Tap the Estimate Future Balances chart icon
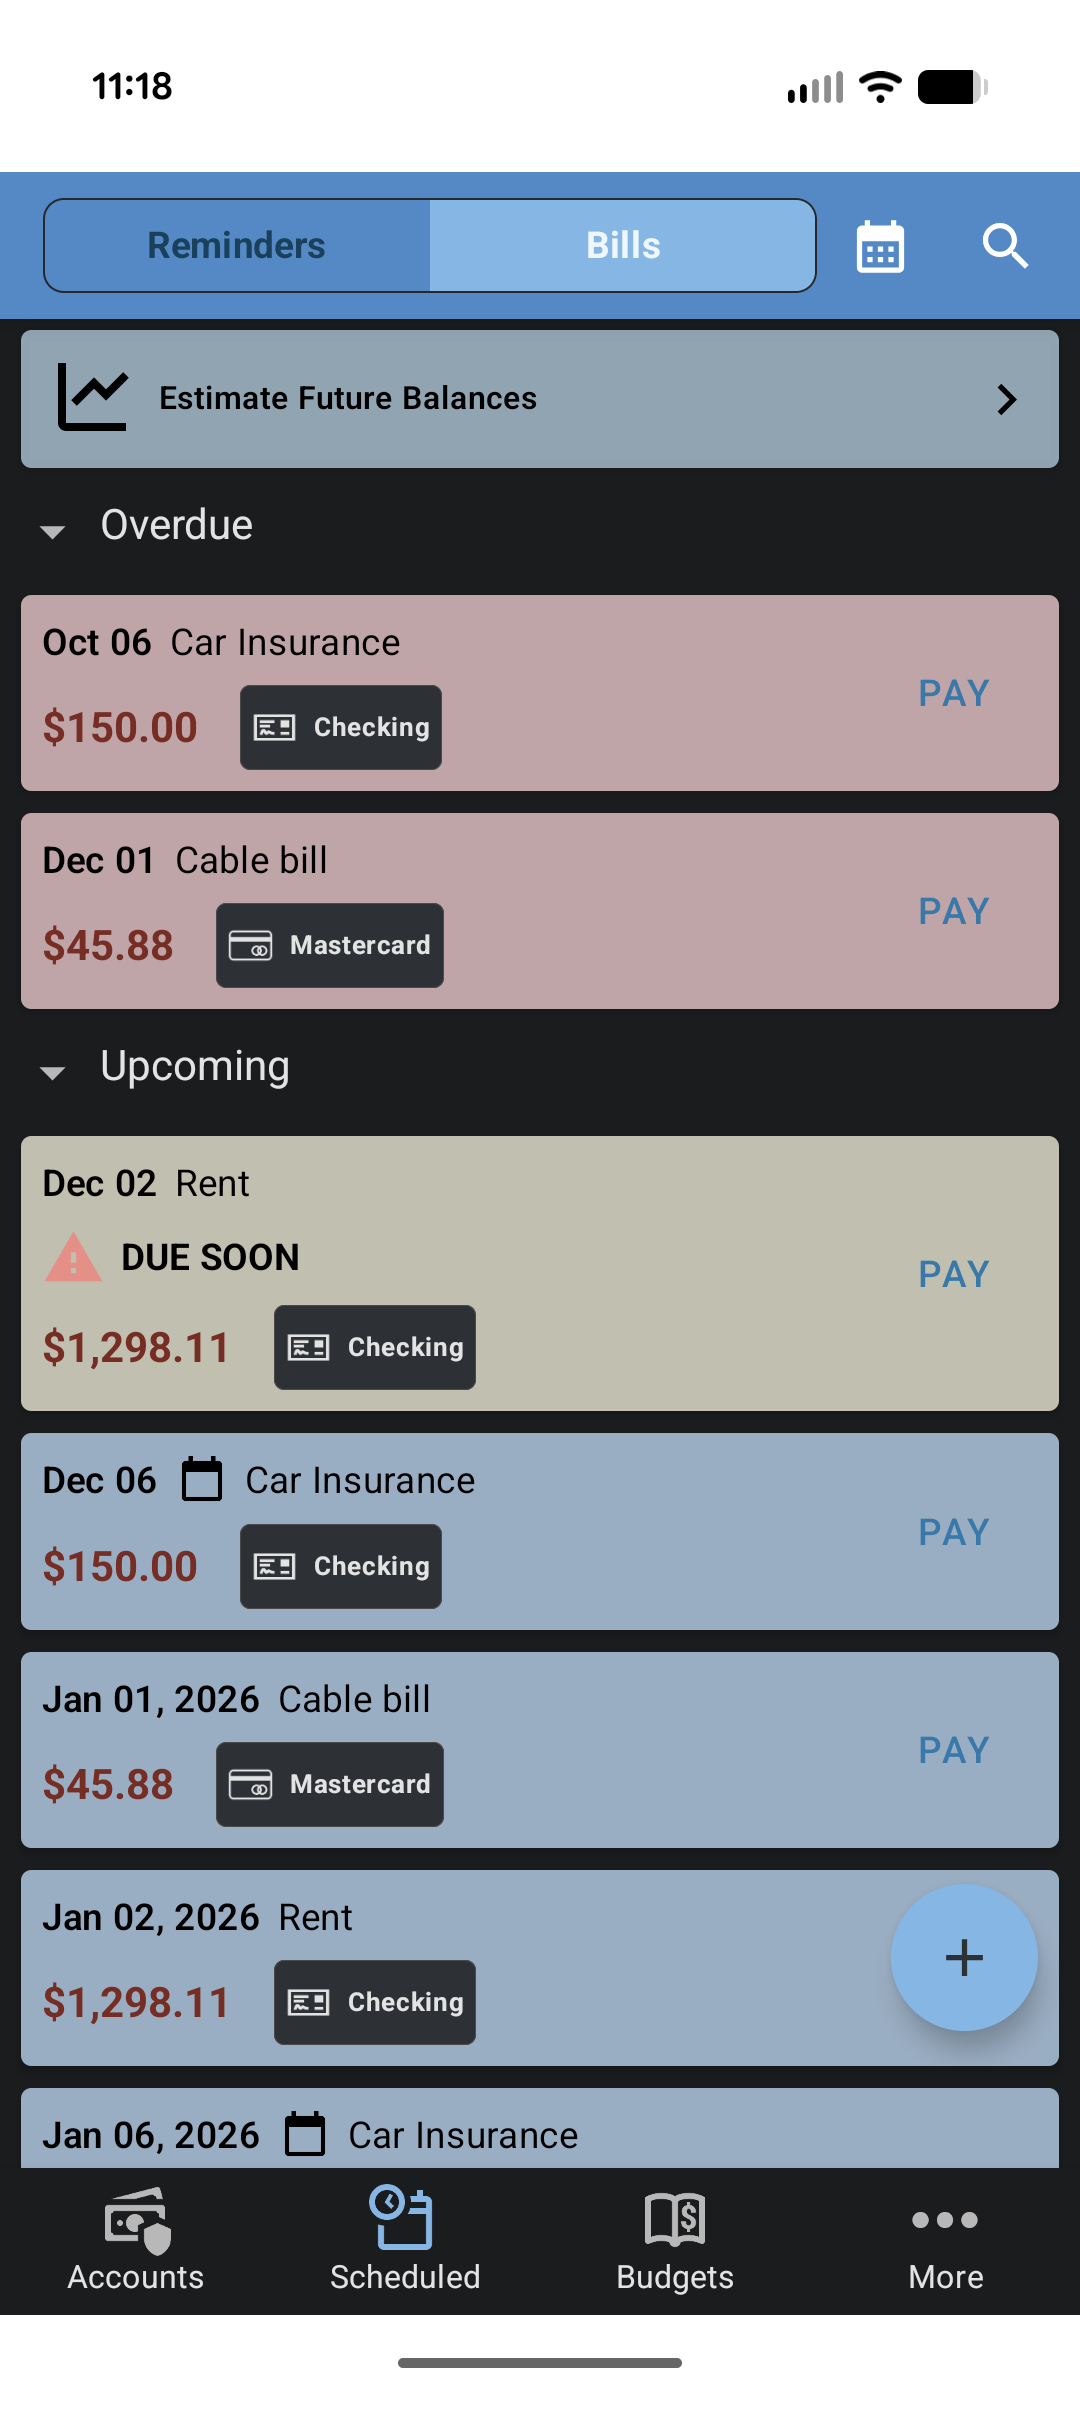Screen dimensions: 1080x2410 [93, 398]
